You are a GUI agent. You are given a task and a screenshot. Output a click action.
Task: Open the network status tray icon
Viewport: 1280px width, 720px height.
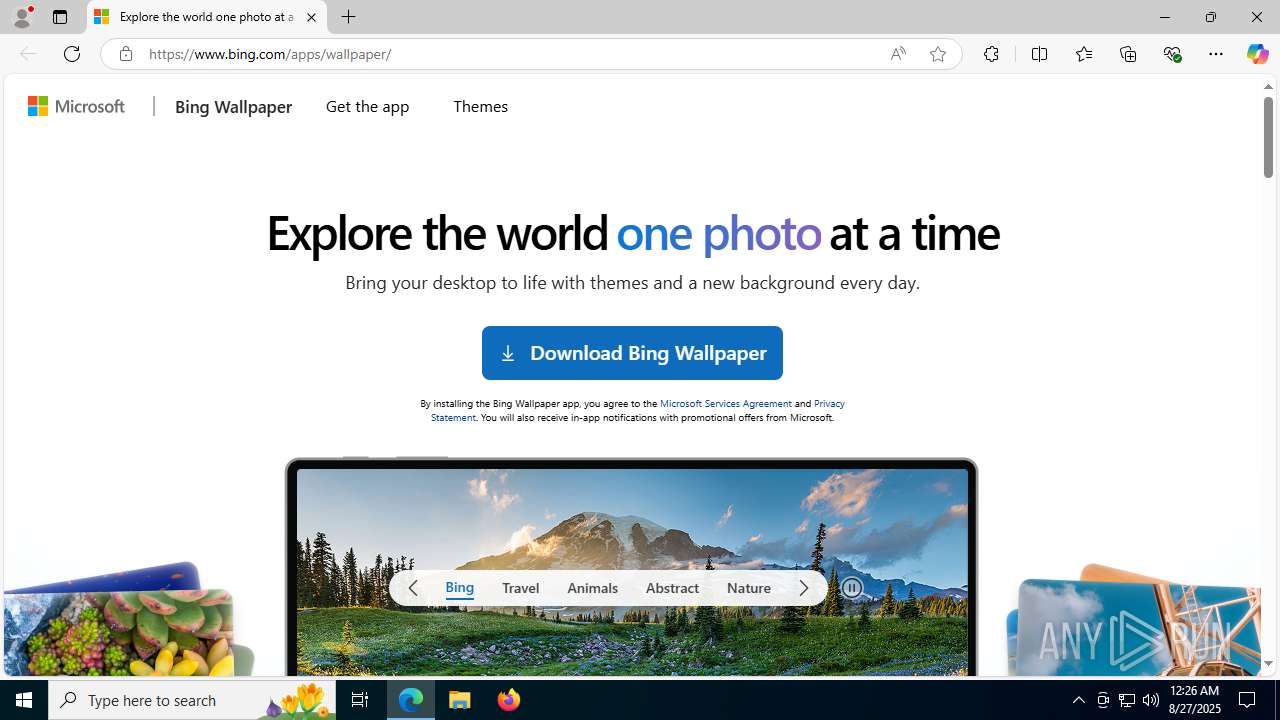coord(1127,700)
